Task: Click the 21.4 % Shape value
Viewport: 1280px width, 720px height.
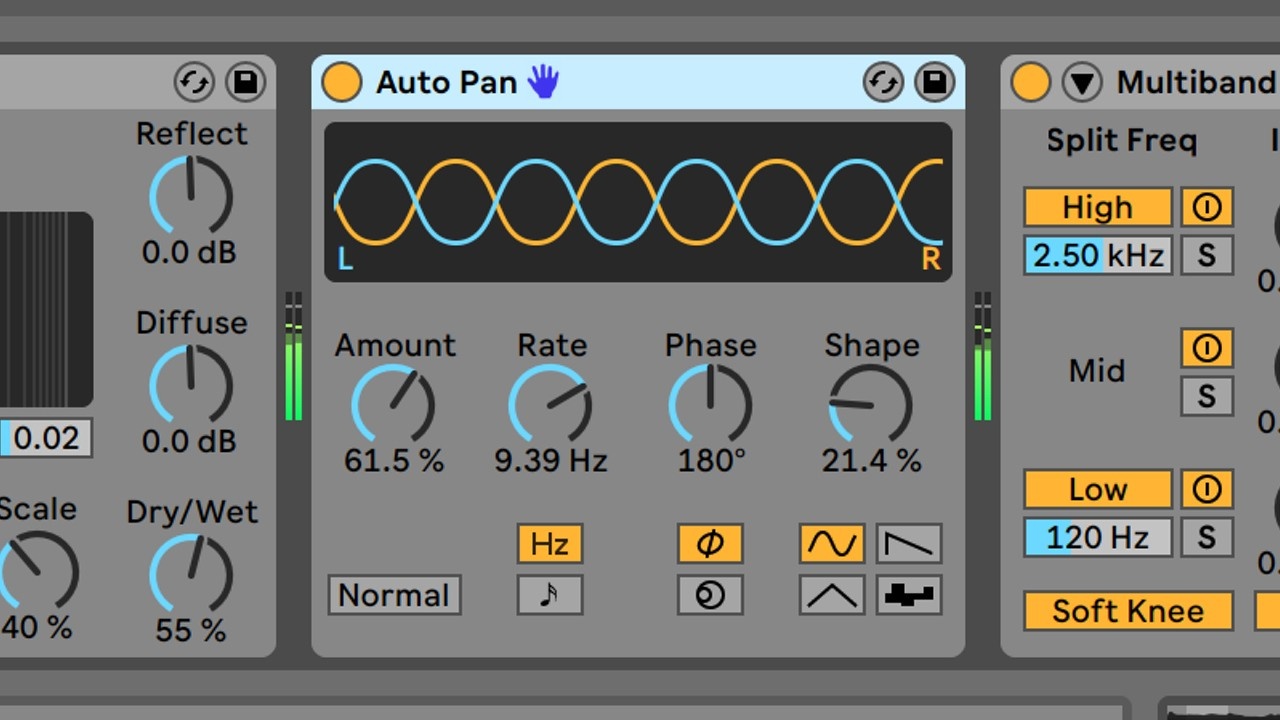Action: click(871, 461)
